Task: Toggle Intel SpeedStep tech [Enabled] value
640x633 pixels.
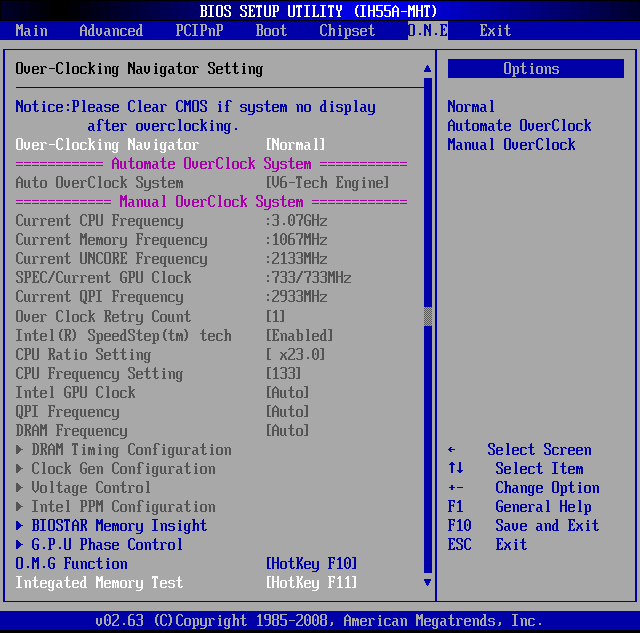Action: point(300,335)
